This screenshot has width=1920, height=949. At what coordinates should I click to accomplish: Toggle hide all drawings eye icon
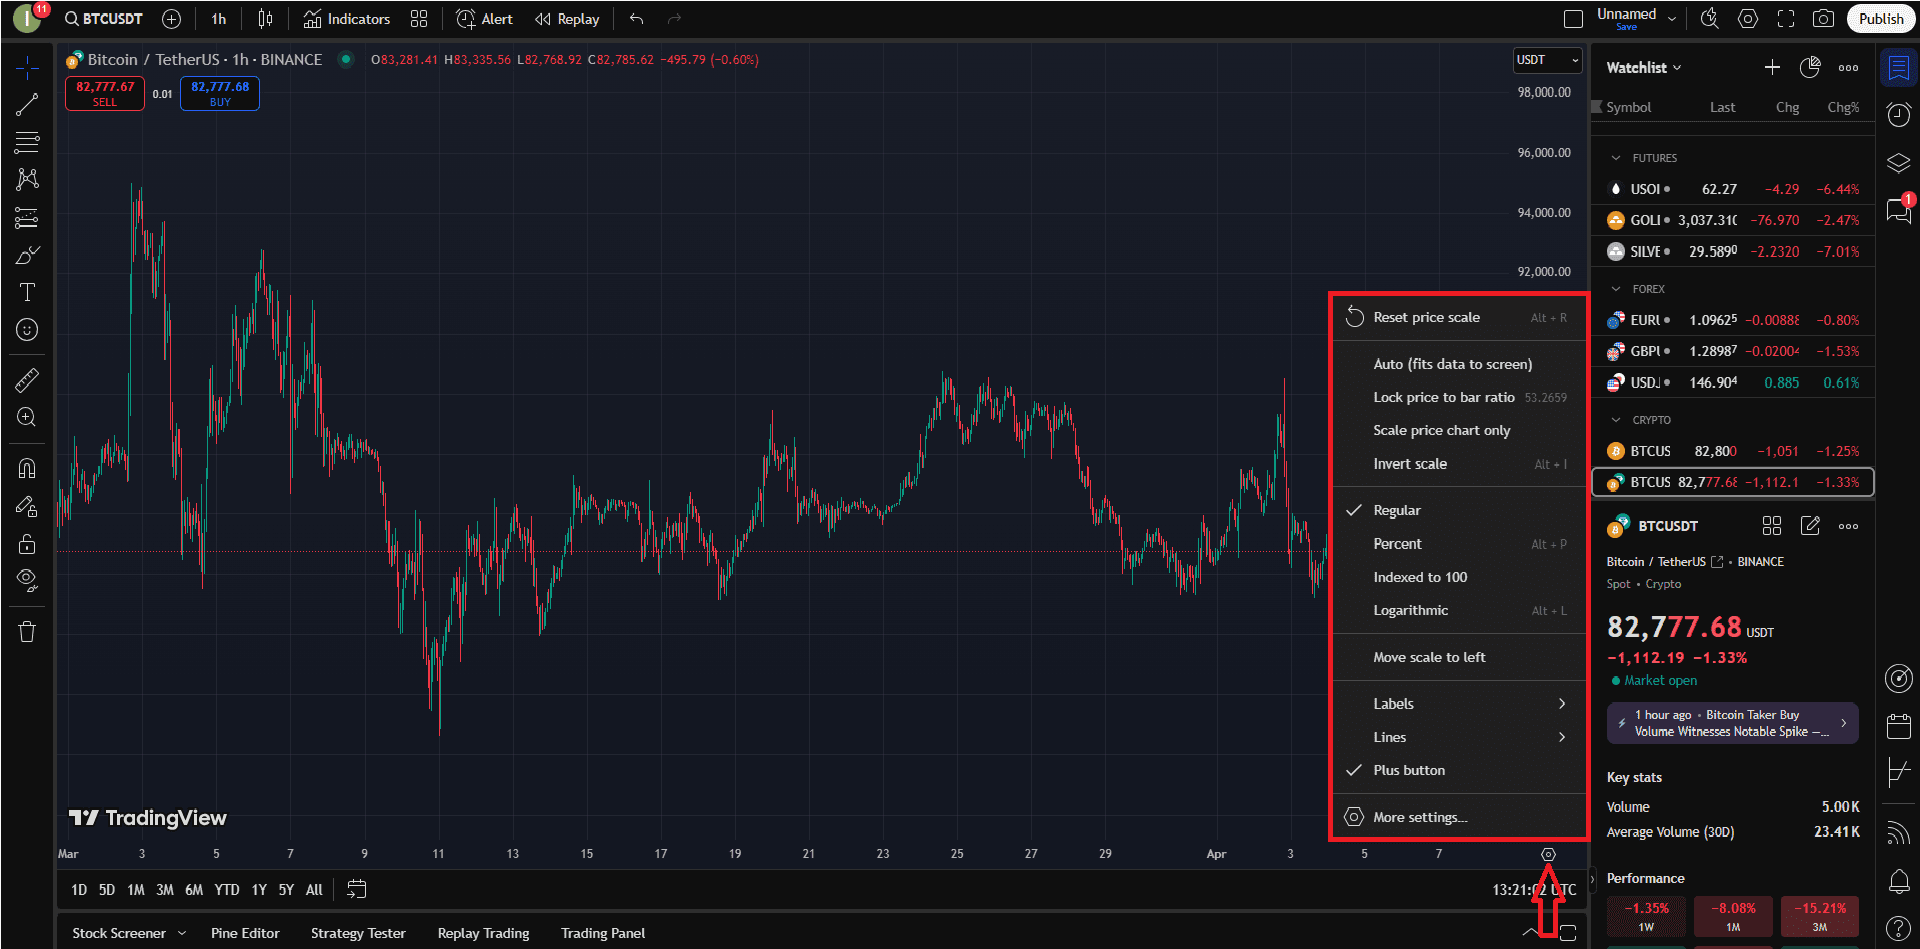[x=27, y=581]
